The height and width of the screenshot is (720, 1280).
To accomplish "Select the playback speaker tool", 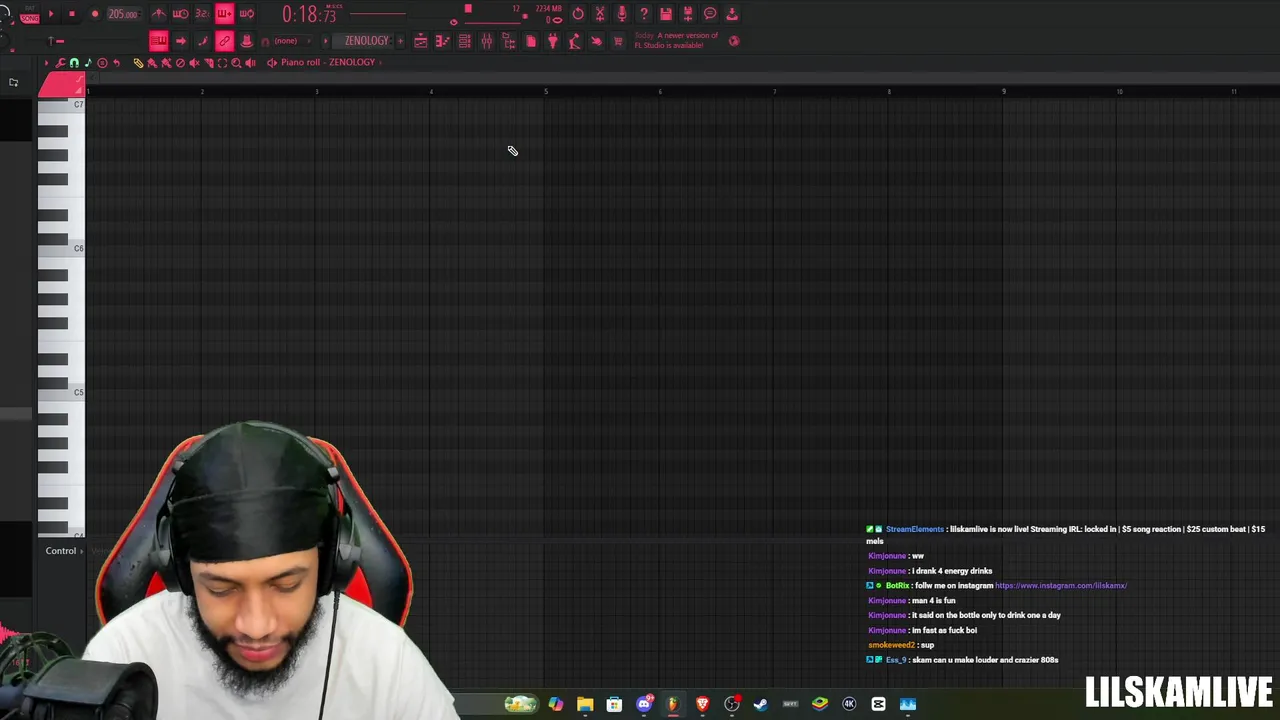I will tap(250, 62).
